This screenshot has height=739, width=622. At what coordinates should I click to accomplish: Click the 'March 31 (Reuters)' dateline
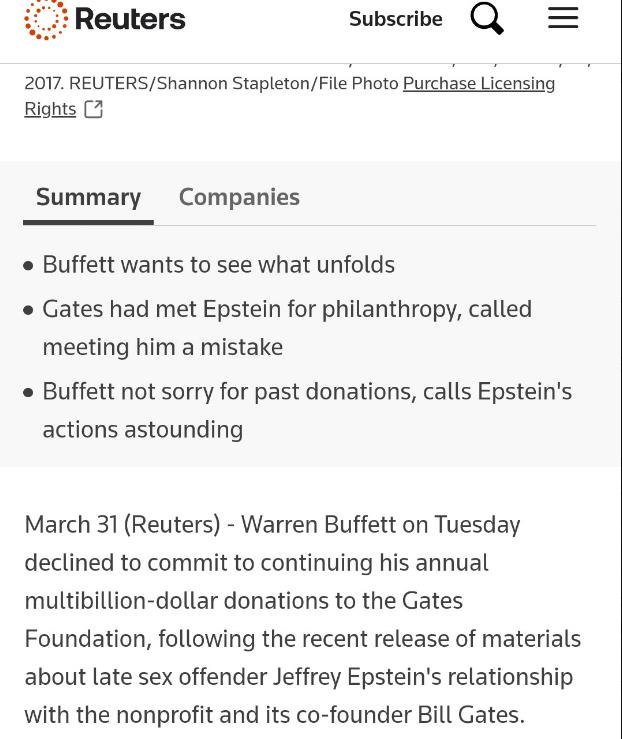[122, 525]
